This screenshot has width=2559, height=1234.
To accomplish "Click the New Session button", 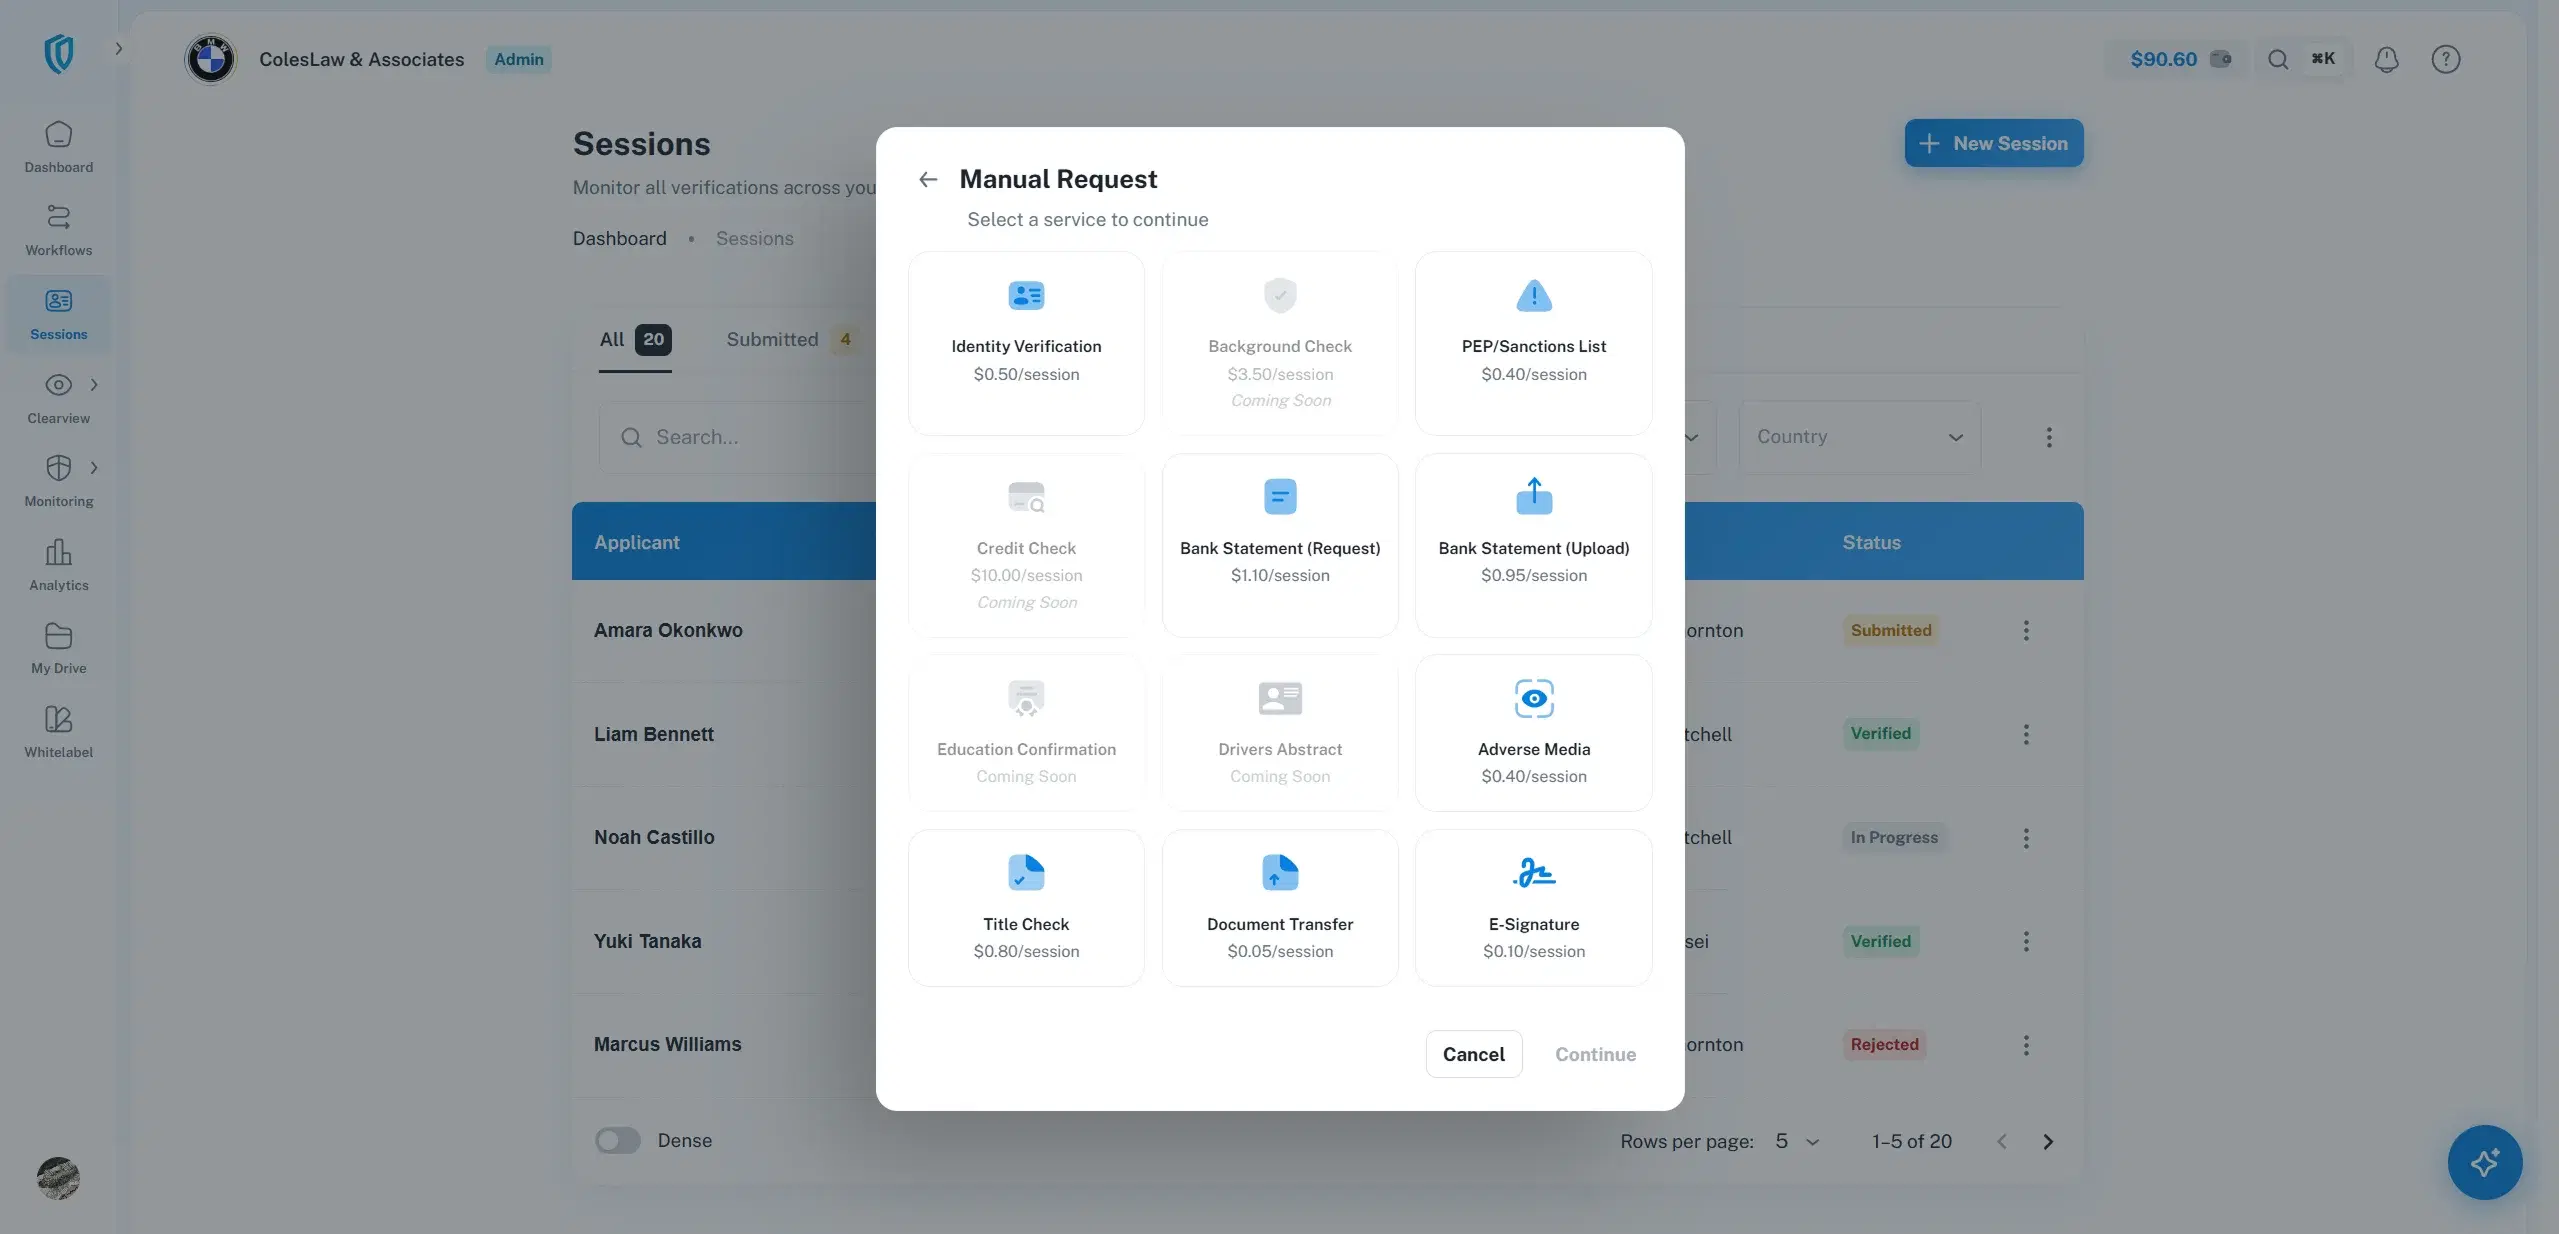I will [x=1993, y=143].
